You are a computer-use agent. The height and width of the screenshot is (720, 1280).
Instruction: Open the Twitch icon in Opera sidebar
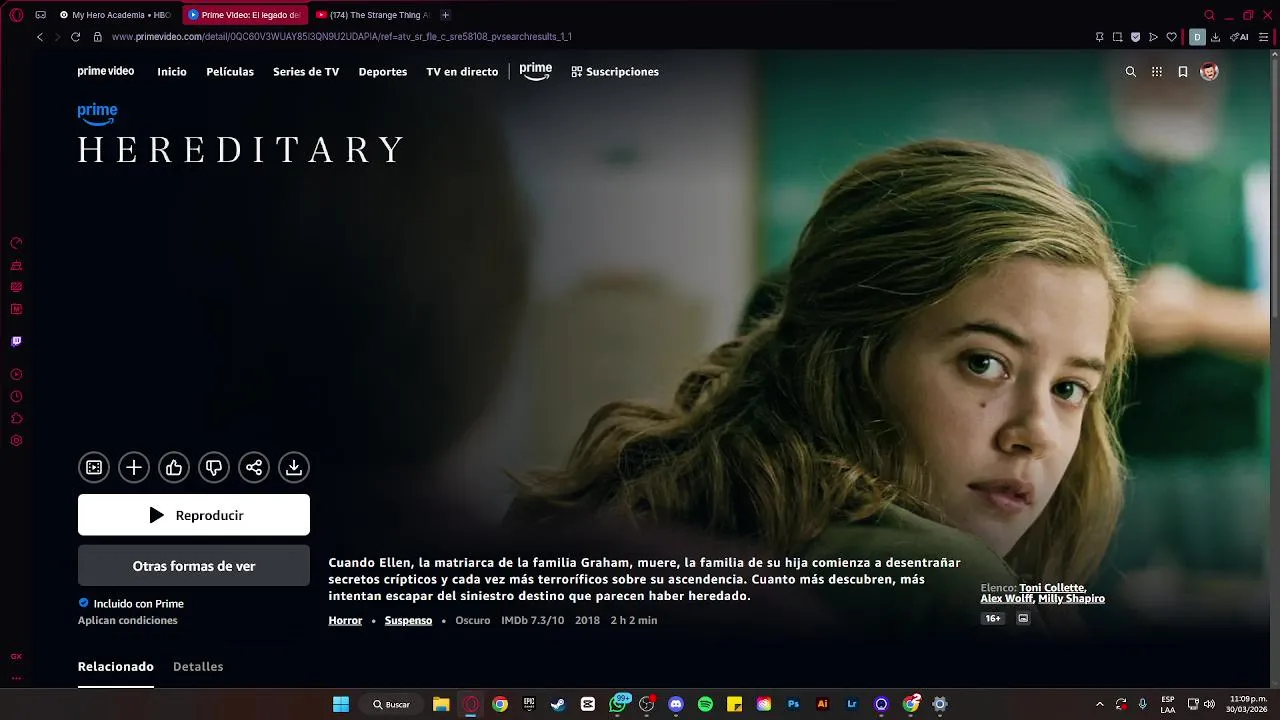(16, 341)
